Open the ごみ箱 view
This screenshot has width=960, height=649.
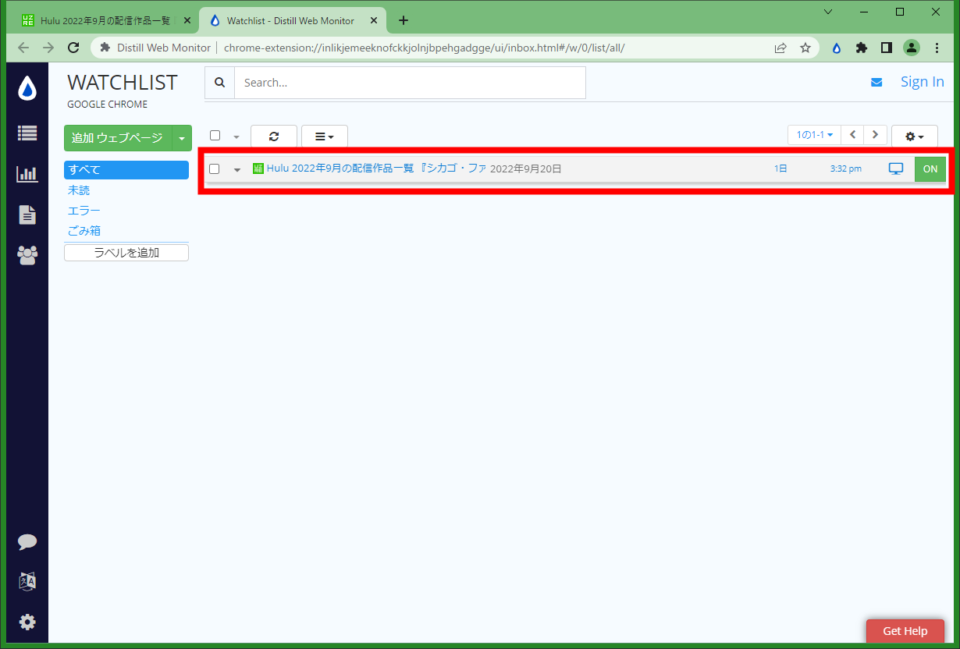coord(83,230)
